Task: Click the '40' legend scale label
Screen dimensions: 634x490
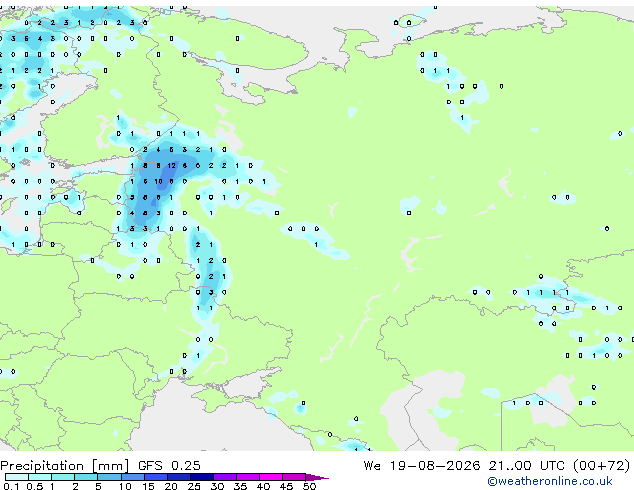Action: click(x=263, y=486)
